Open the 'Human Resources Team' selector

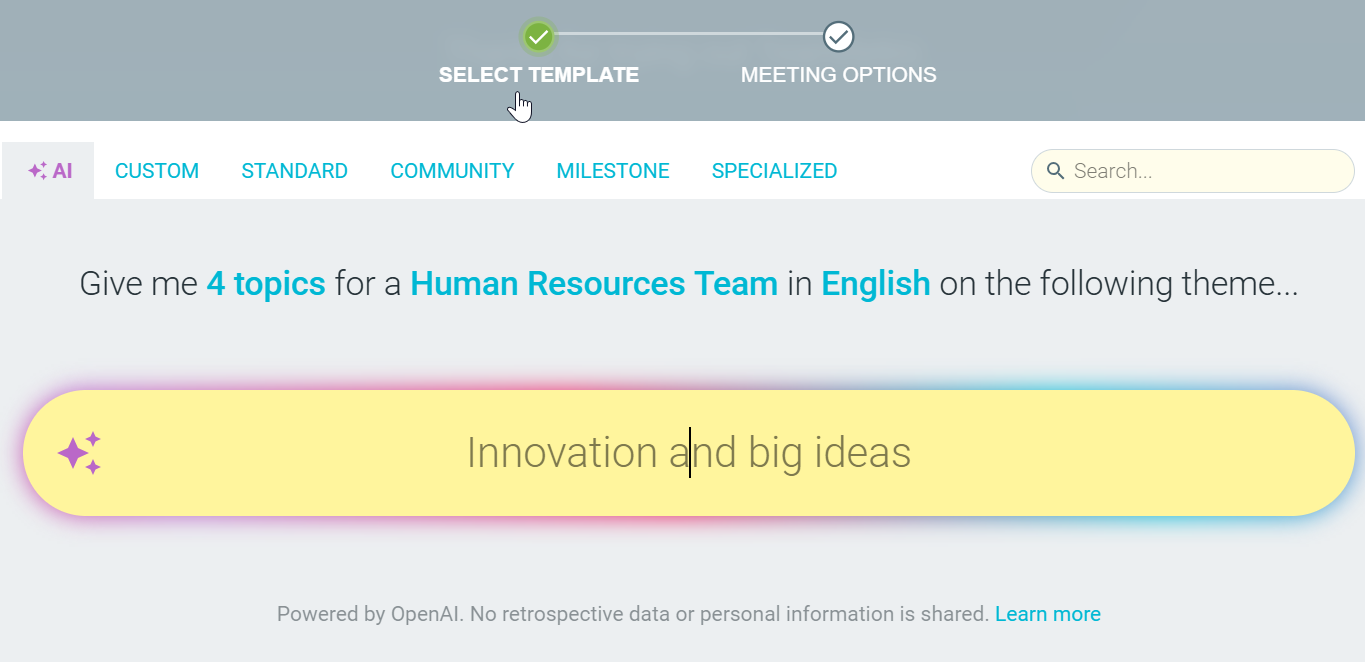(x=594, y=284)
